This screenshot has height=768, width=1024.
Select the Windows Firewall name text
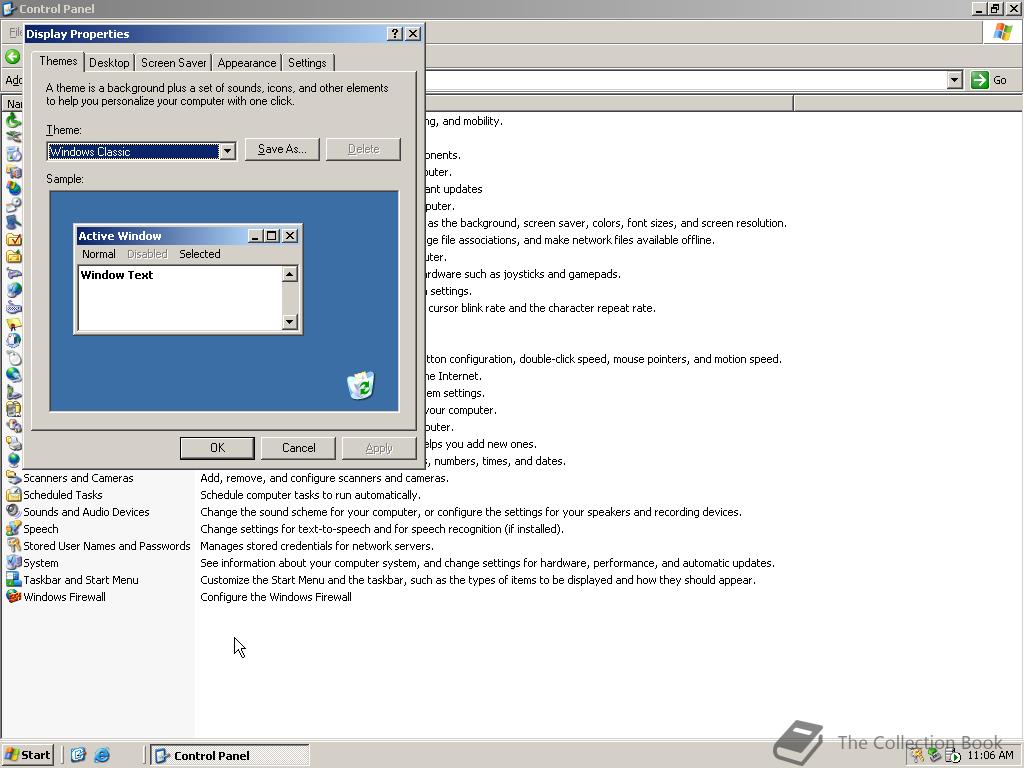pyautogui.click(x=65, y=597)
